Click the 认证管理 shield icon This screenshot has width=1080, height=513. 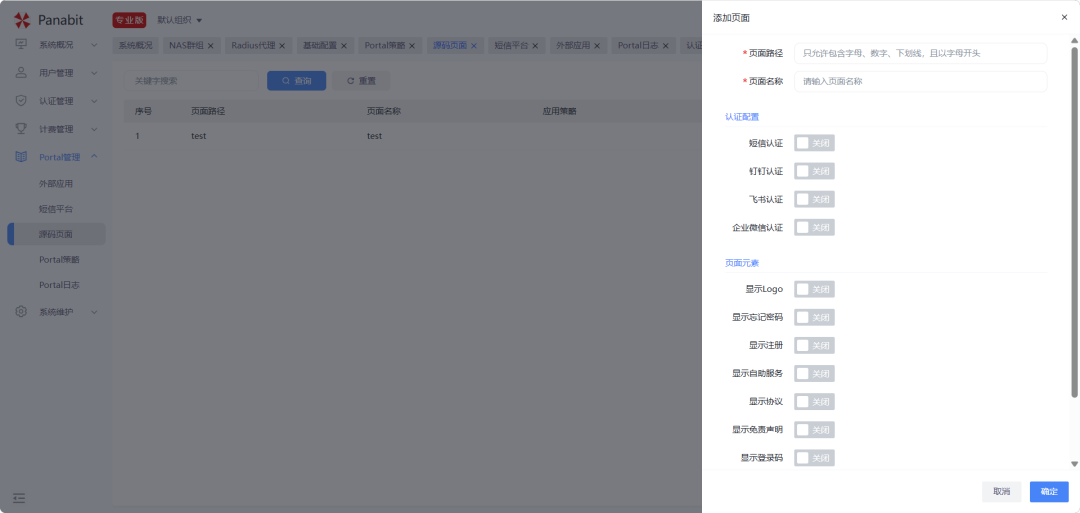tap(21, 101)
